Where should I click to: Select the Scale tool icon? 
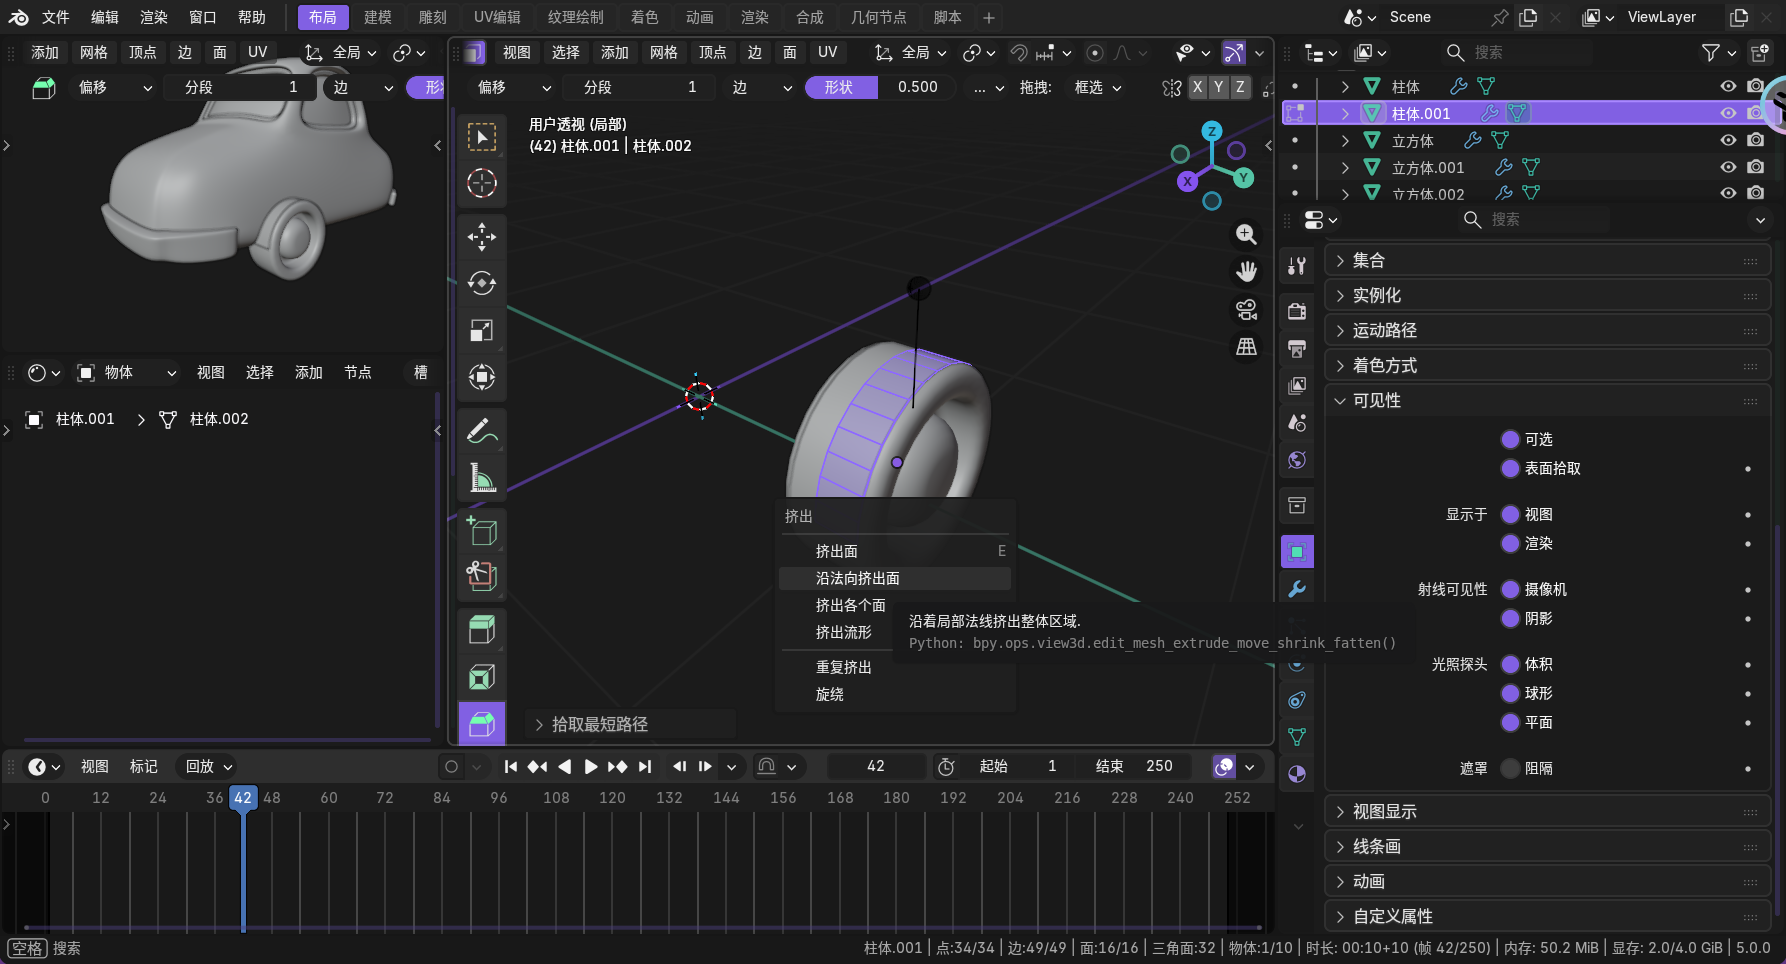[x=482, y=330]
